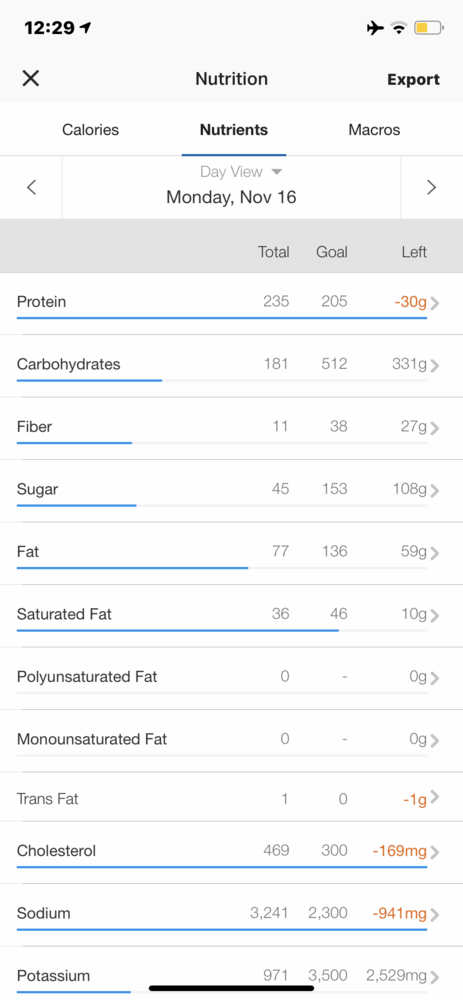The width and height of the screenshot is (463, 1000).
Task: Open the Potassium nutrient row
Action: pos(232,976)
